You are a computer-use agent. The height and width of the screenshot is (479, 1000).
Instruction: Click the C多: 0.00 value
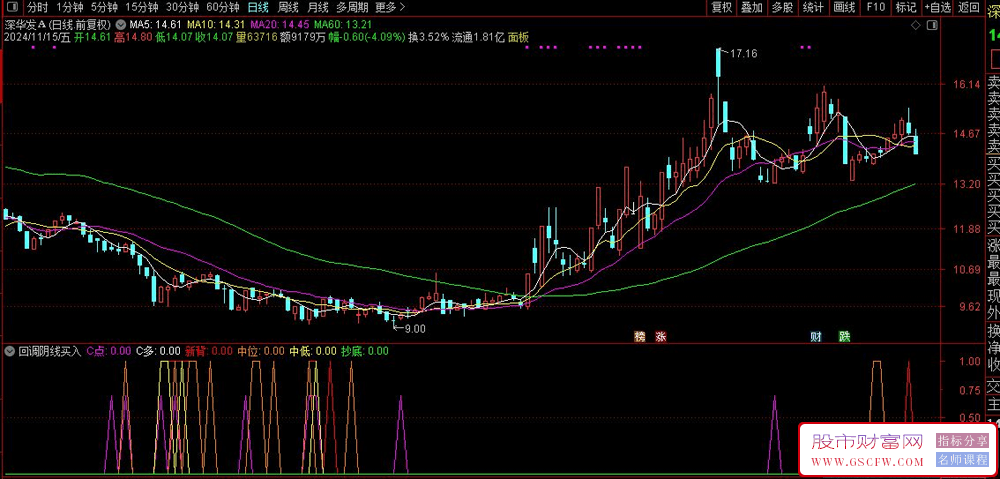coord(158,351)
